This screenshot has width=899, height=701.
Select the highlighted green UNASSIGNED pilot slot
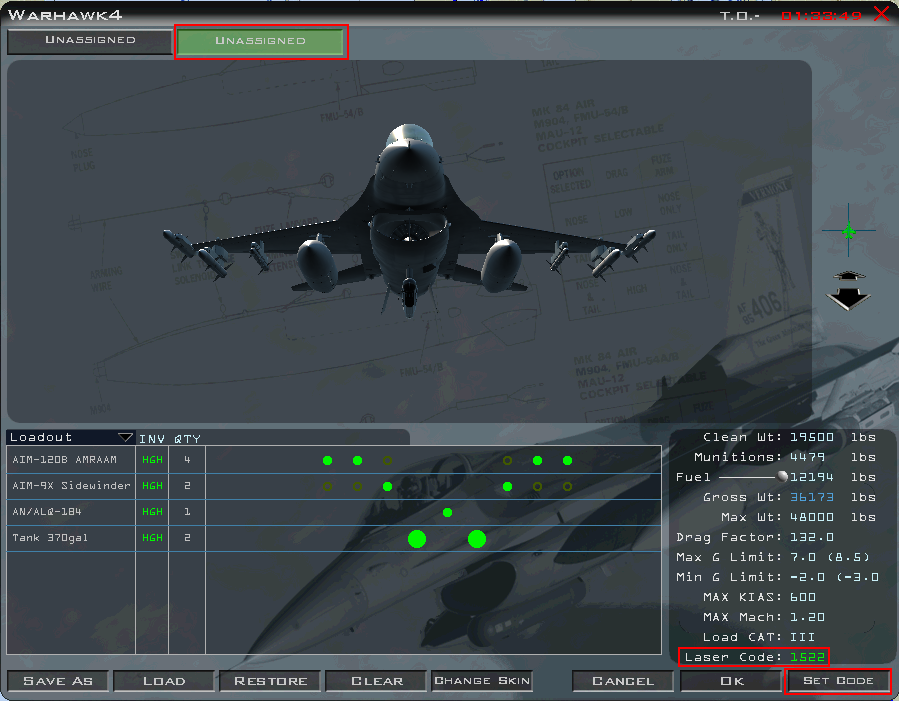[260, 41]
